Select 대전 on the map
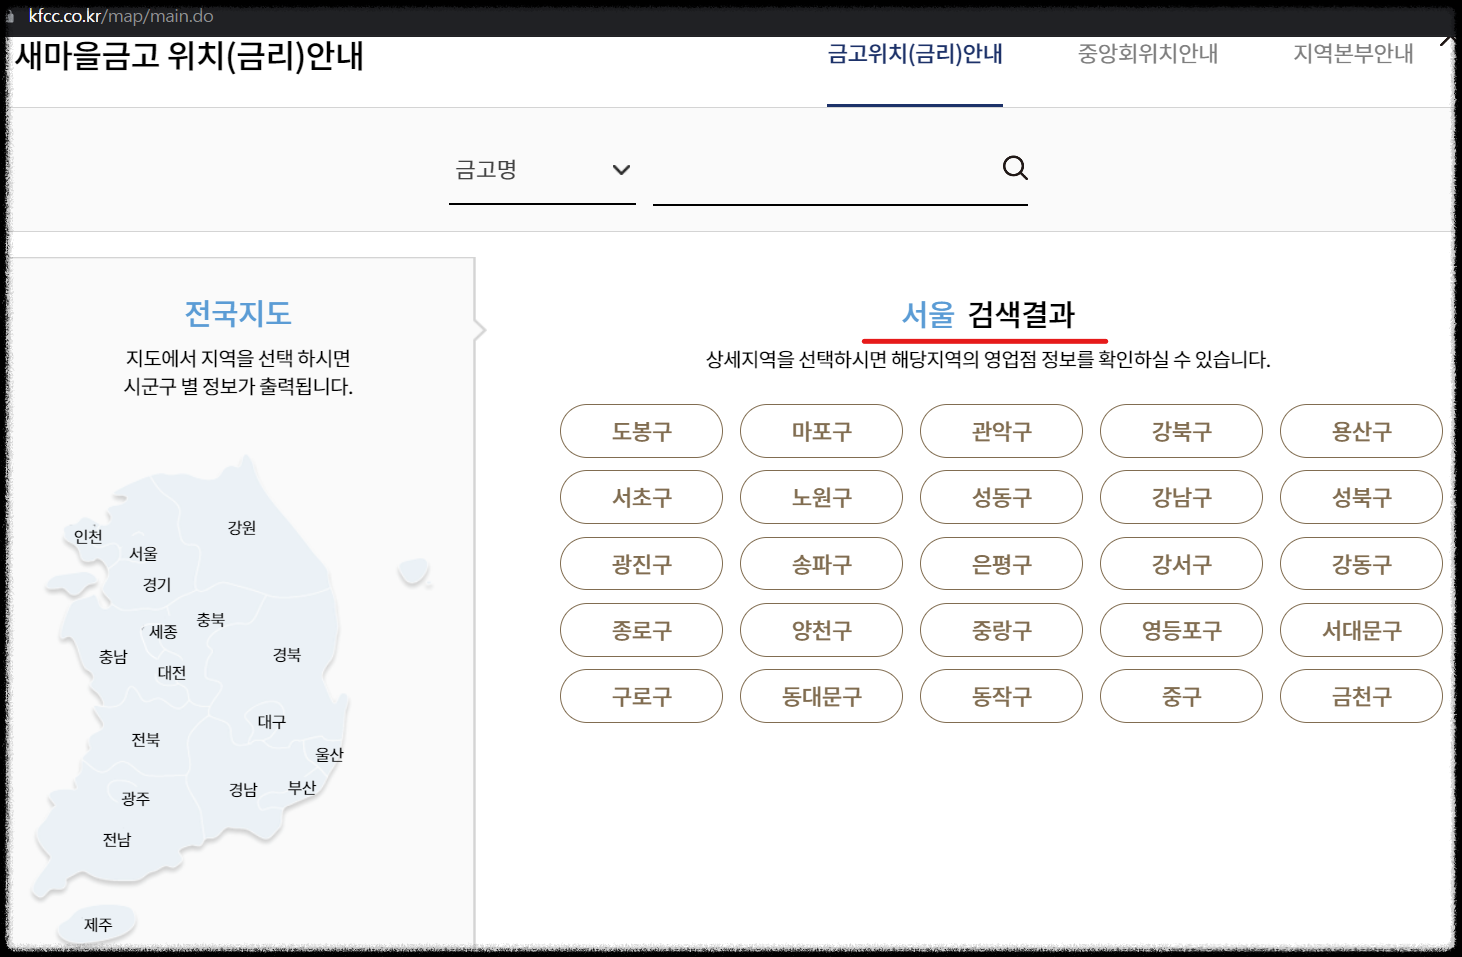Screen dimensions: 1462x957 pyautogui.click(x=172, y=672)
